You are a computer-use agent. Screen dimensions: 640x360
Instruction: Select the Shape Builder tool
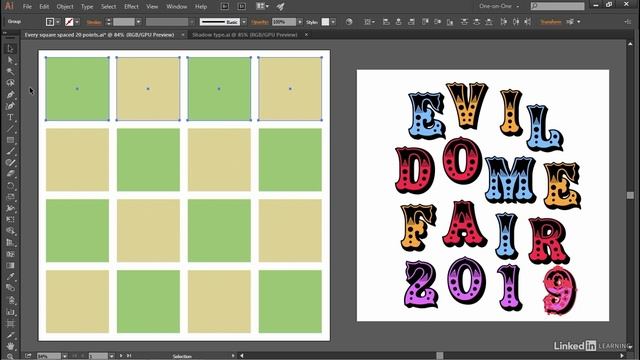tap(10, 231)
